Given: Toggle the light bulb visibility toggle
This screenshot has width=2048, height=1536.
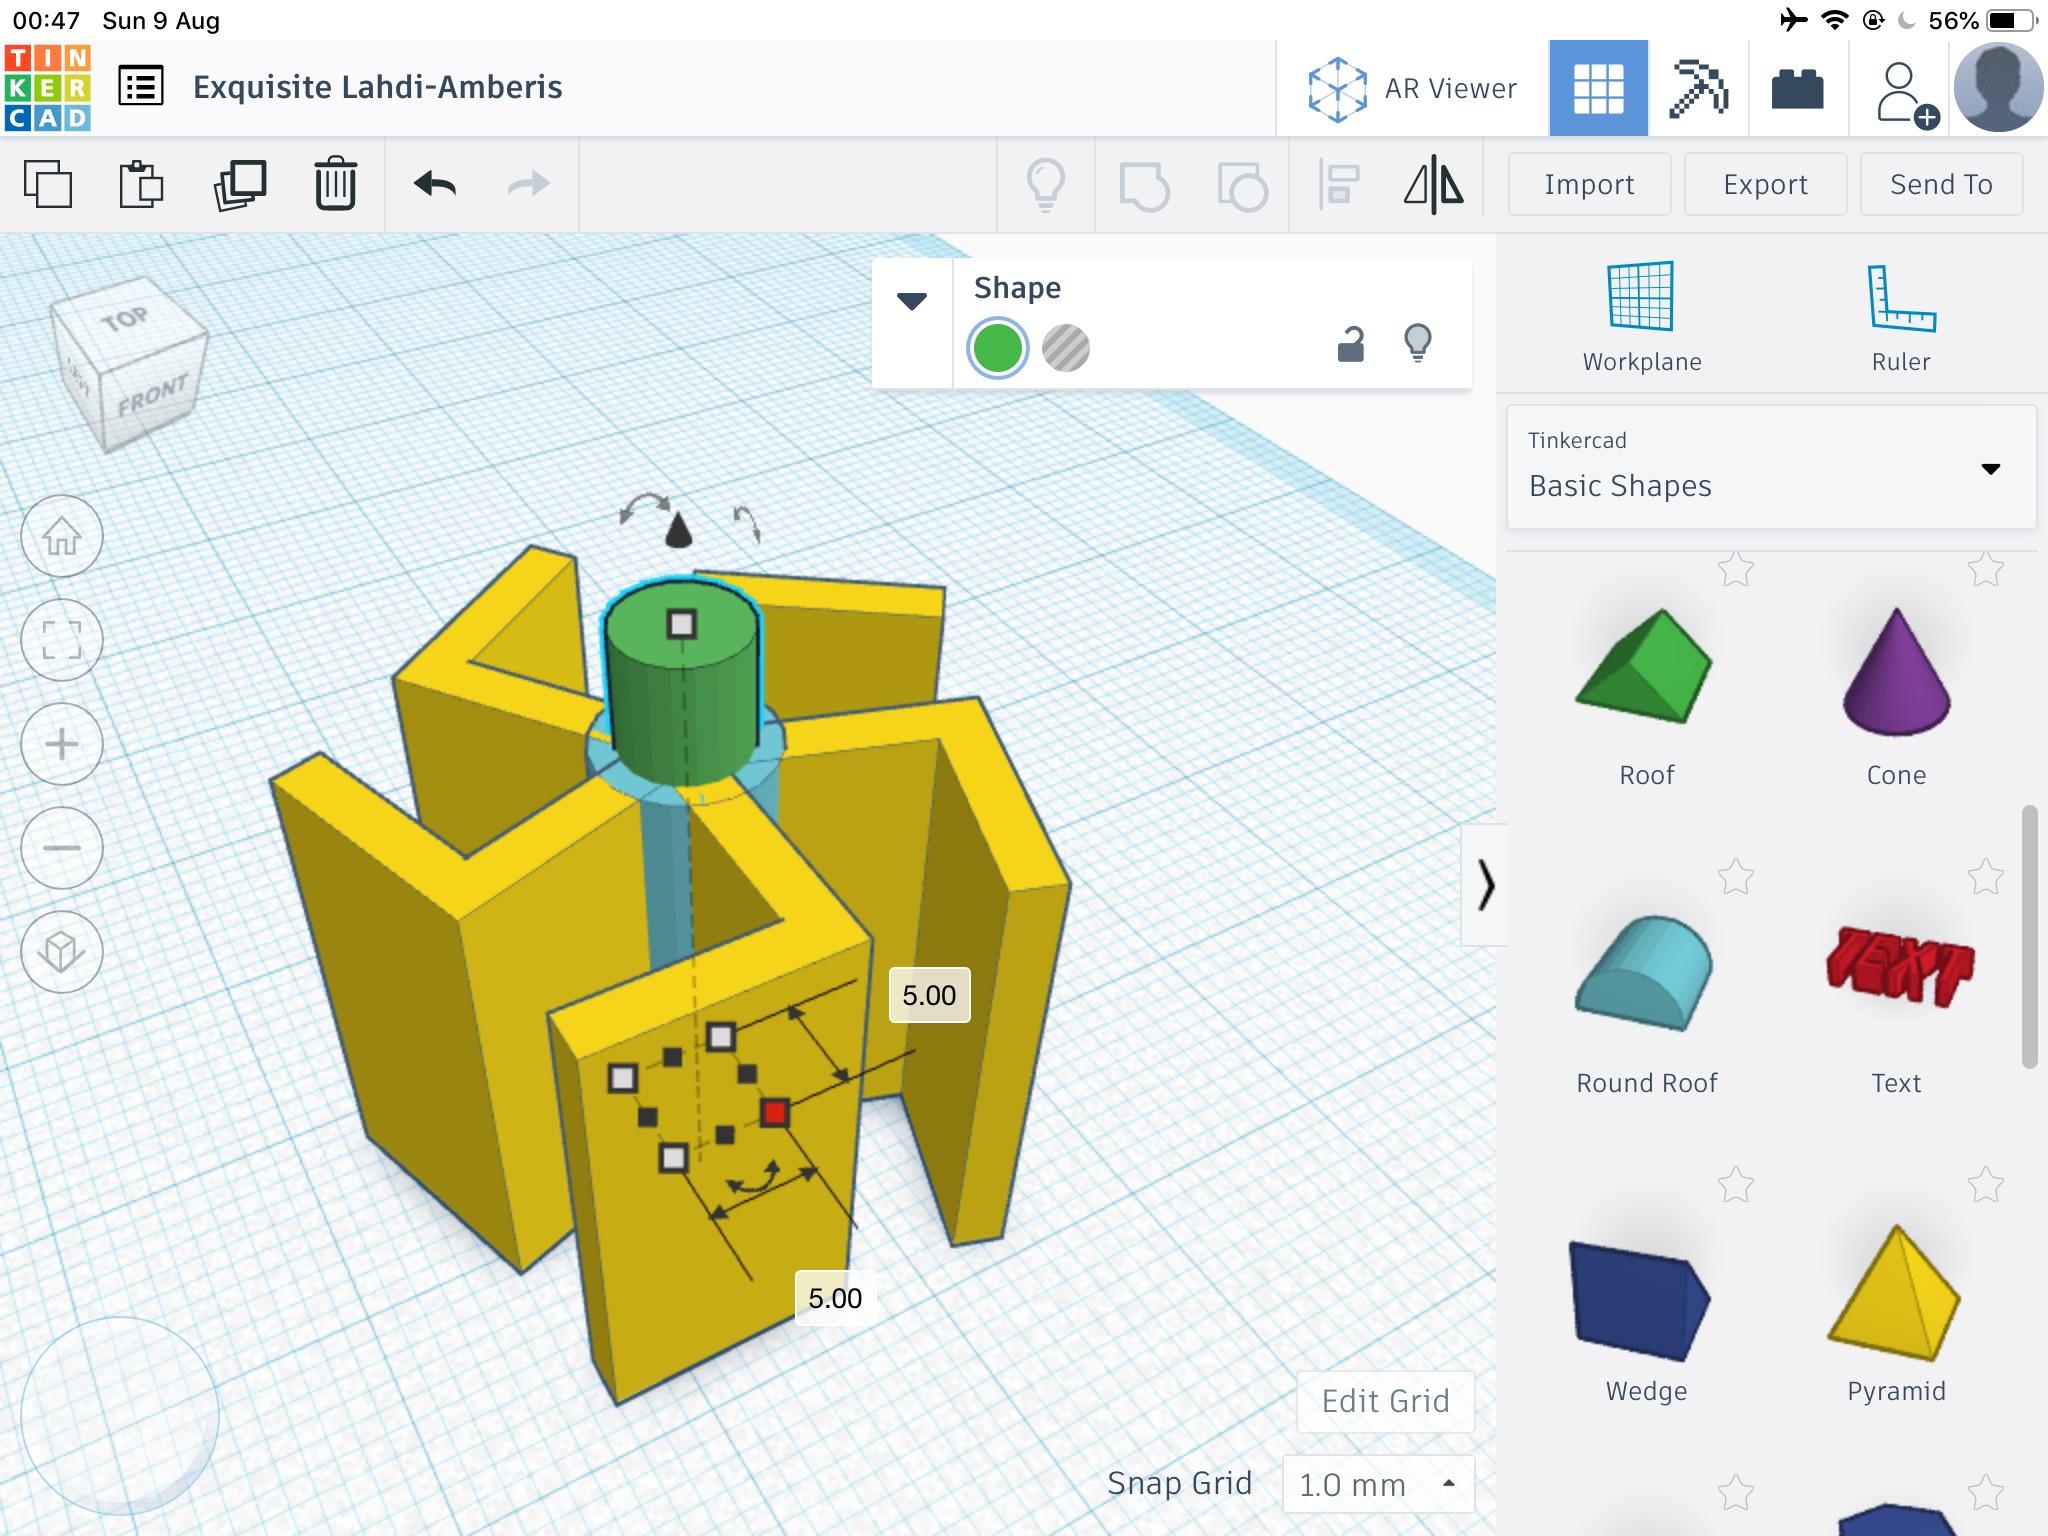Looking at the screenshot, I should 1419,342.
